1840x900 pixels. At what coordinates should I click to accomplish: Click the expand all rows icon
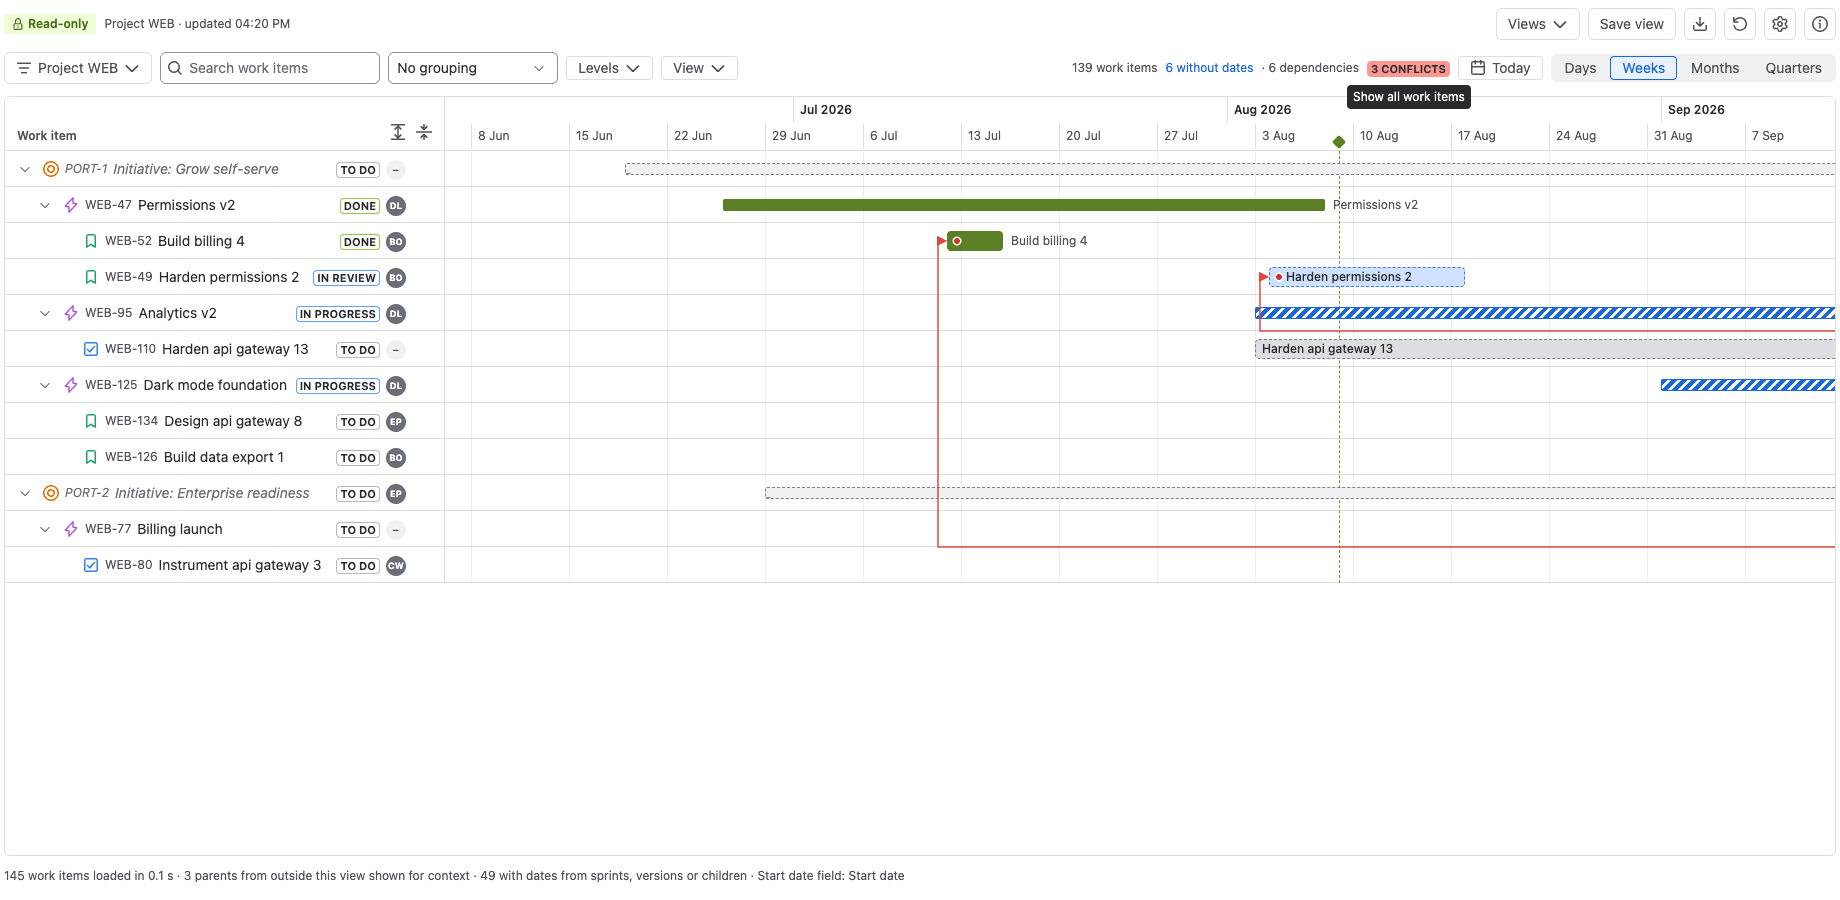click(x=398, y=132)
